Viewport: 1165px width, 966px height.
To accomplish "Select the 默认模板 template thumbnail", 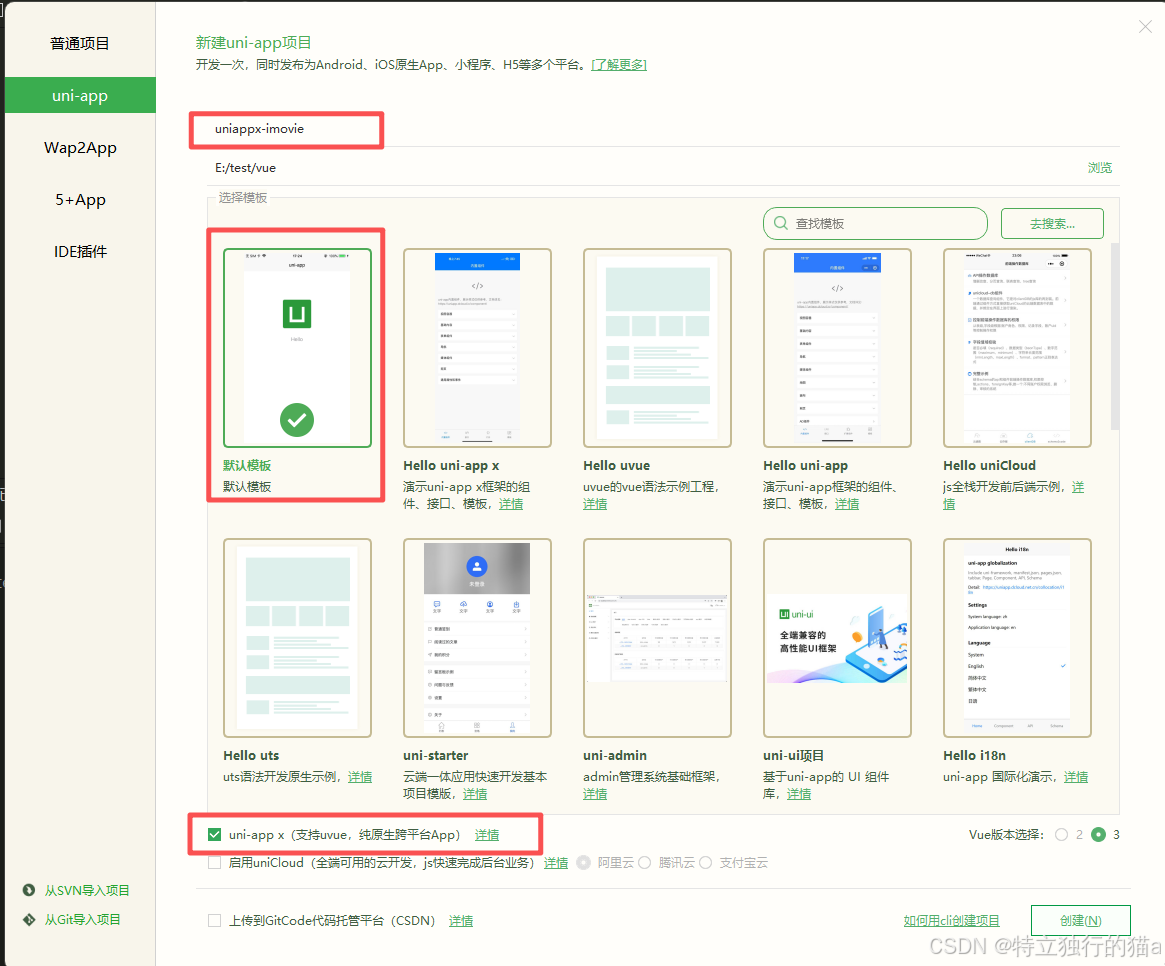I will coord(297,348).
